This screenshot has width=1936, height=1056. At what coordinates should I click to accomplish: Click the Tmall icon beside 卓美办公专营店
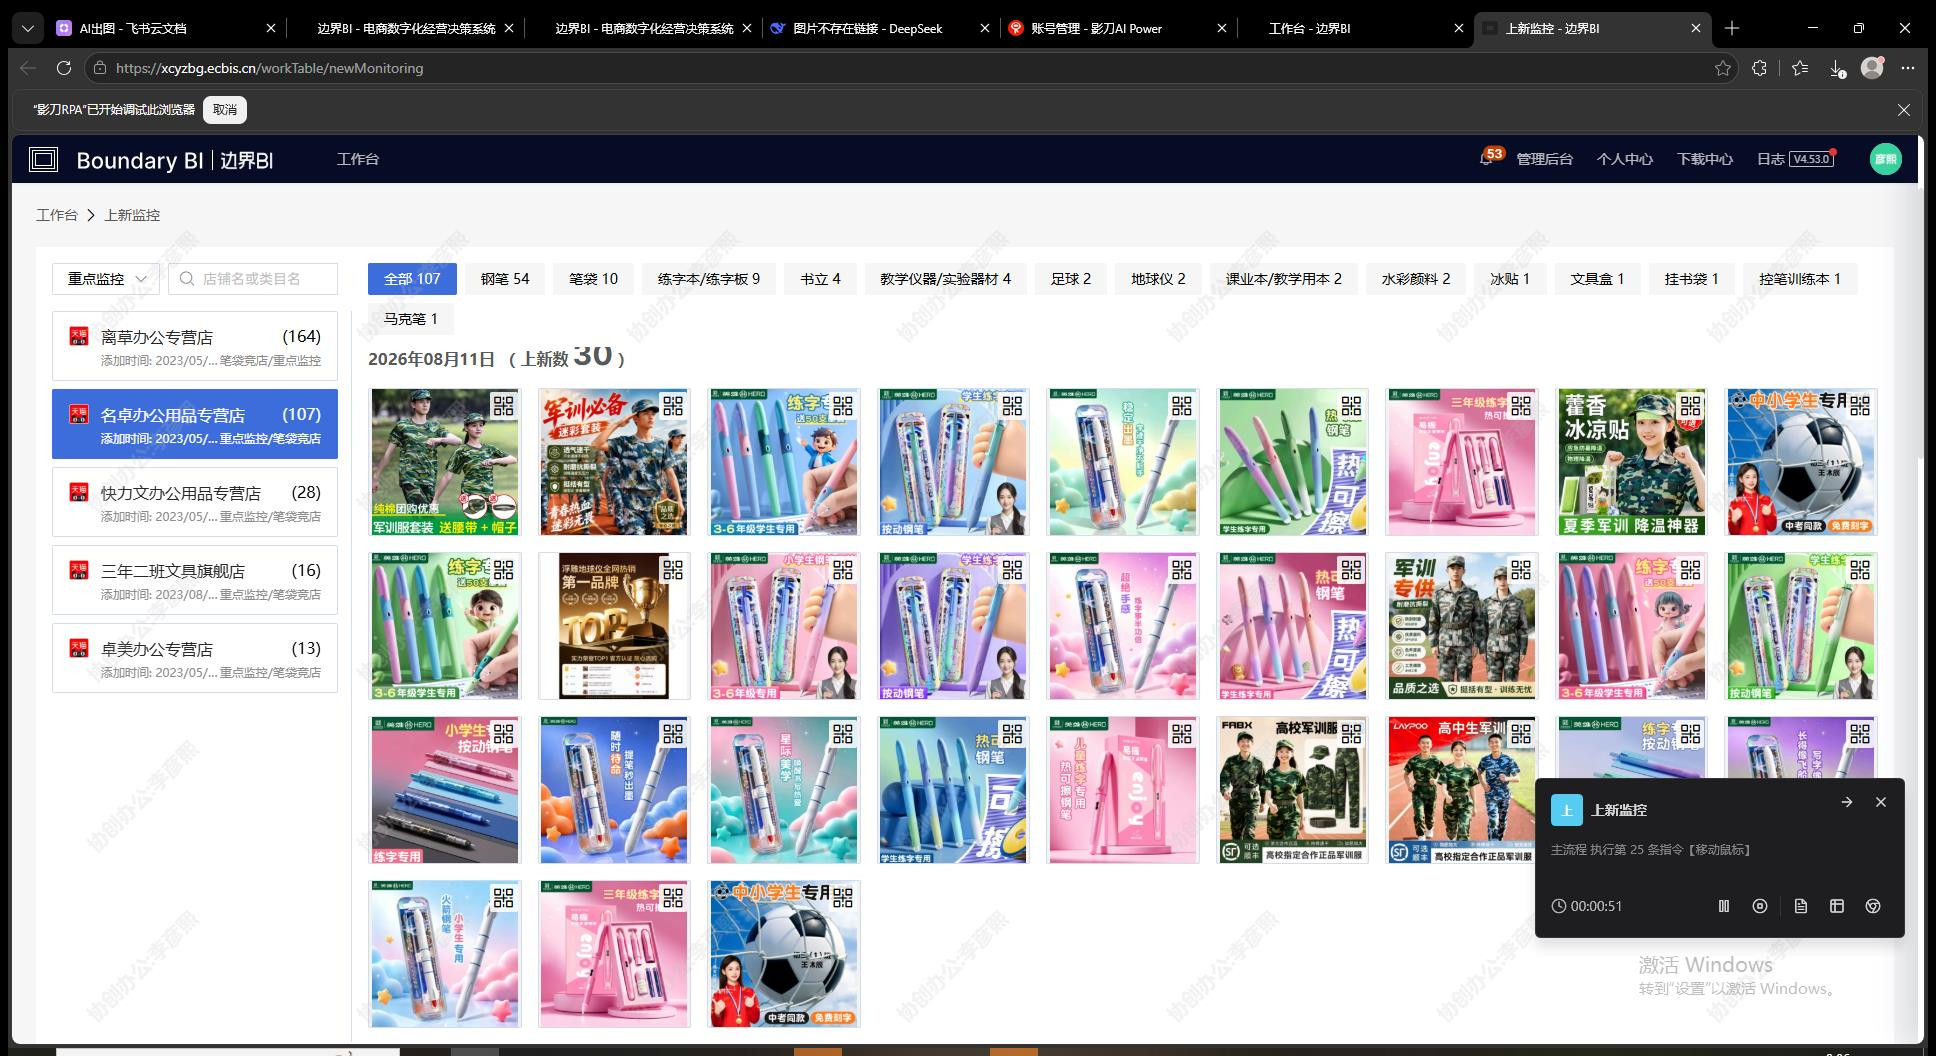click(79, 648)
